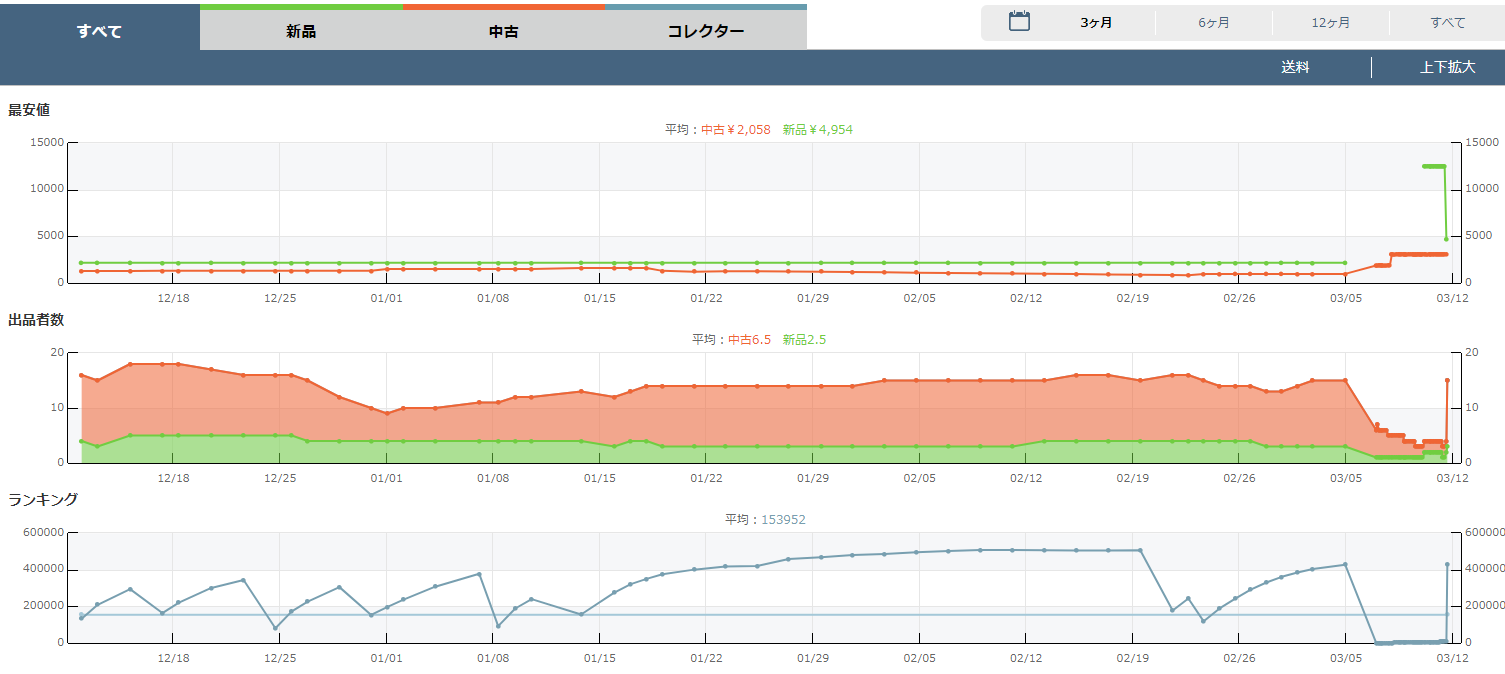Click 中古 ¥2,058 average price legend
Screen dimensions: 1505x674
[735, 129]
